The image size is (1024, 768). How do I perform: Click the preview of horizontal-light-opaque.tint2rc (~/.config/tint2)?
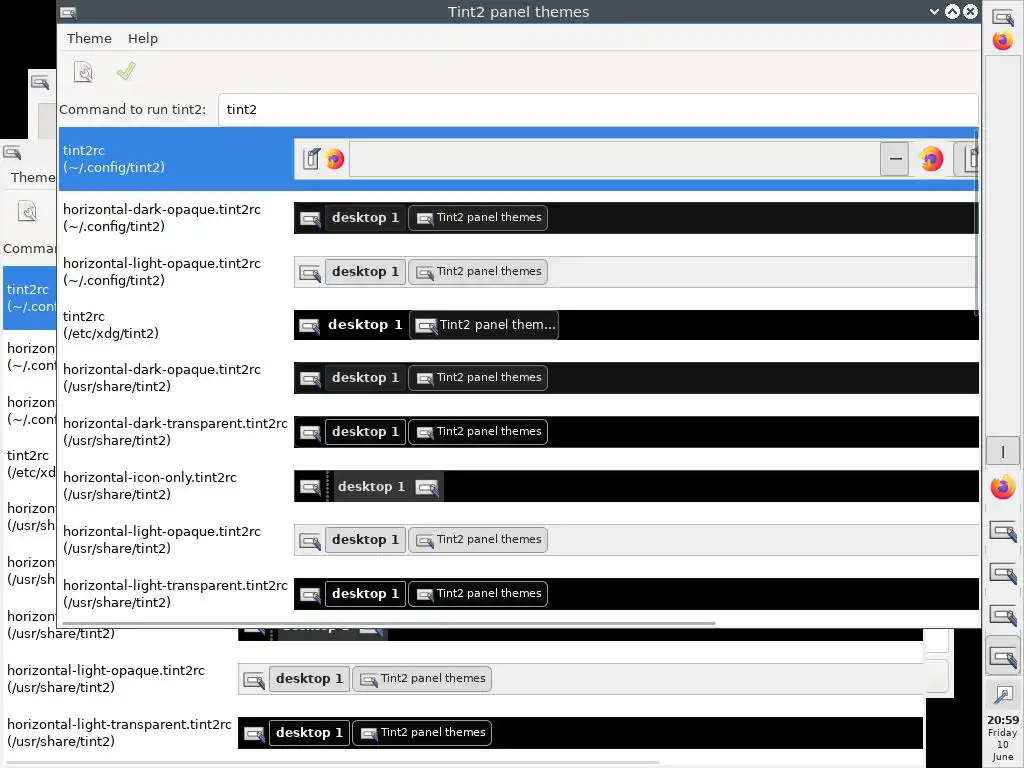pos(635,272)
